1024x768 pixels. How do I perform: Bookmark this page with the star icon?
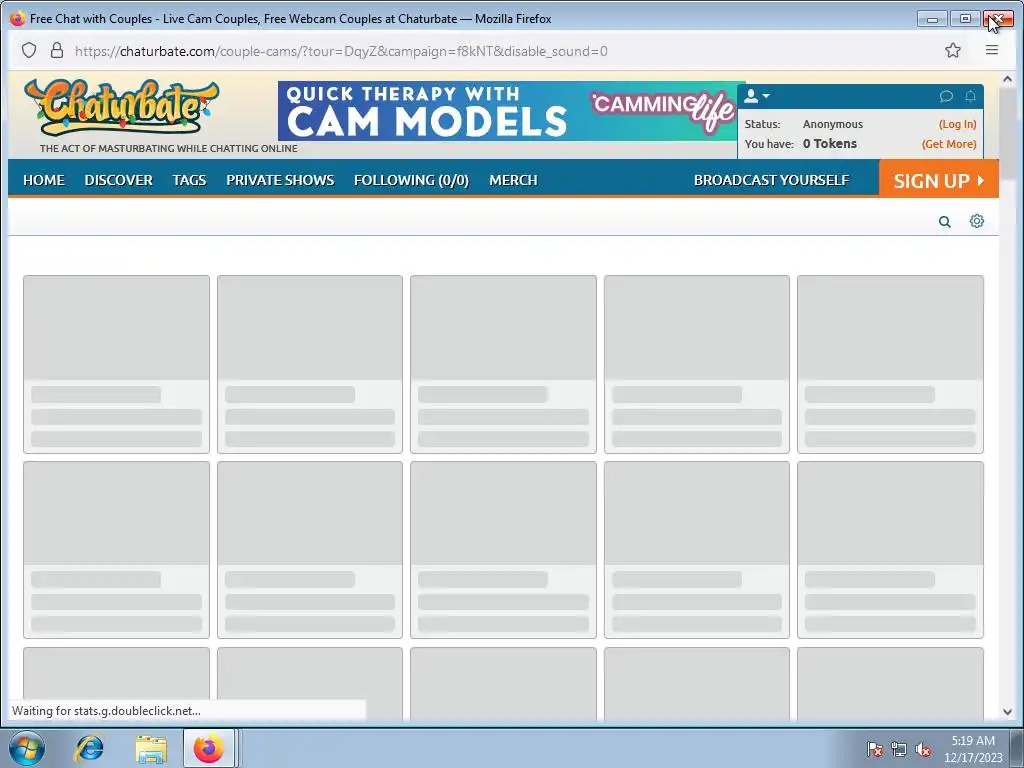click(953, 50)
